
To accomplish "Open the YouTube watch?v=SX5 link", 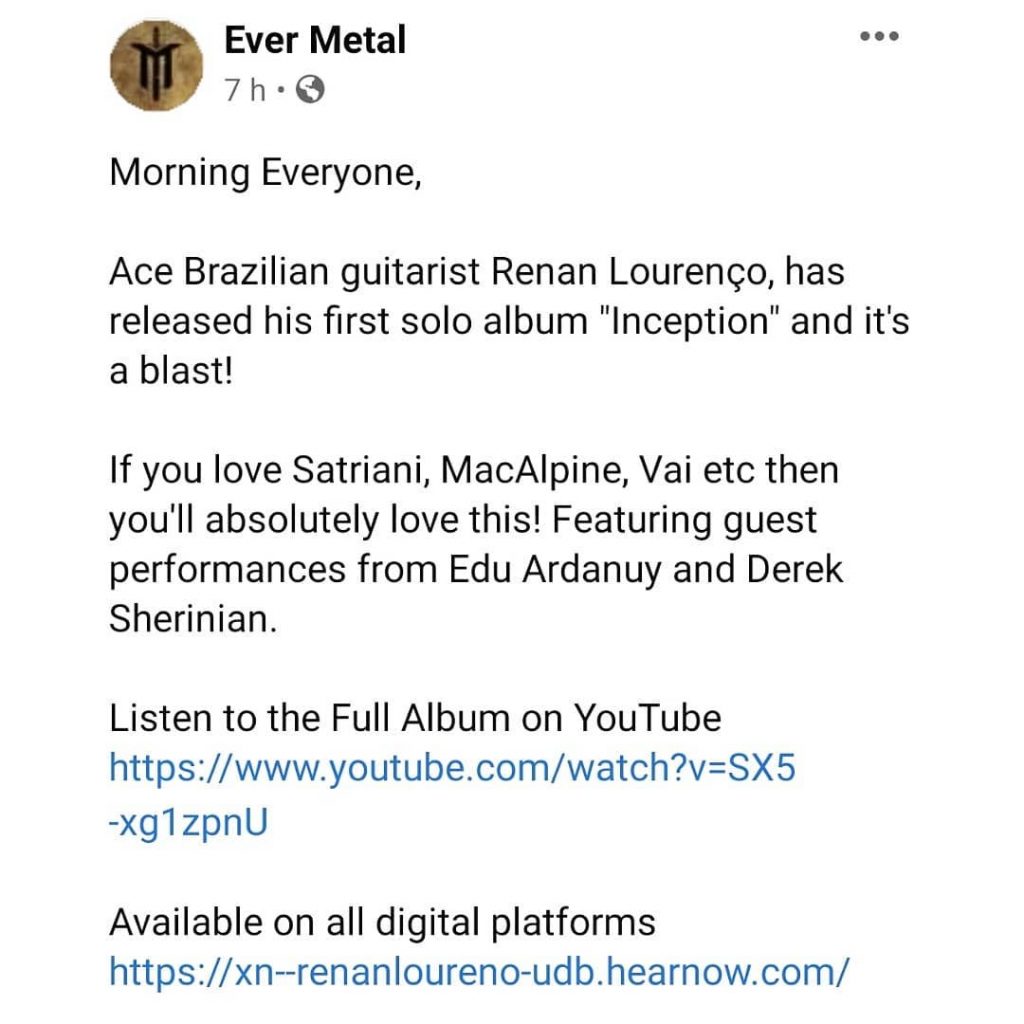I will (x=452, y=767).
